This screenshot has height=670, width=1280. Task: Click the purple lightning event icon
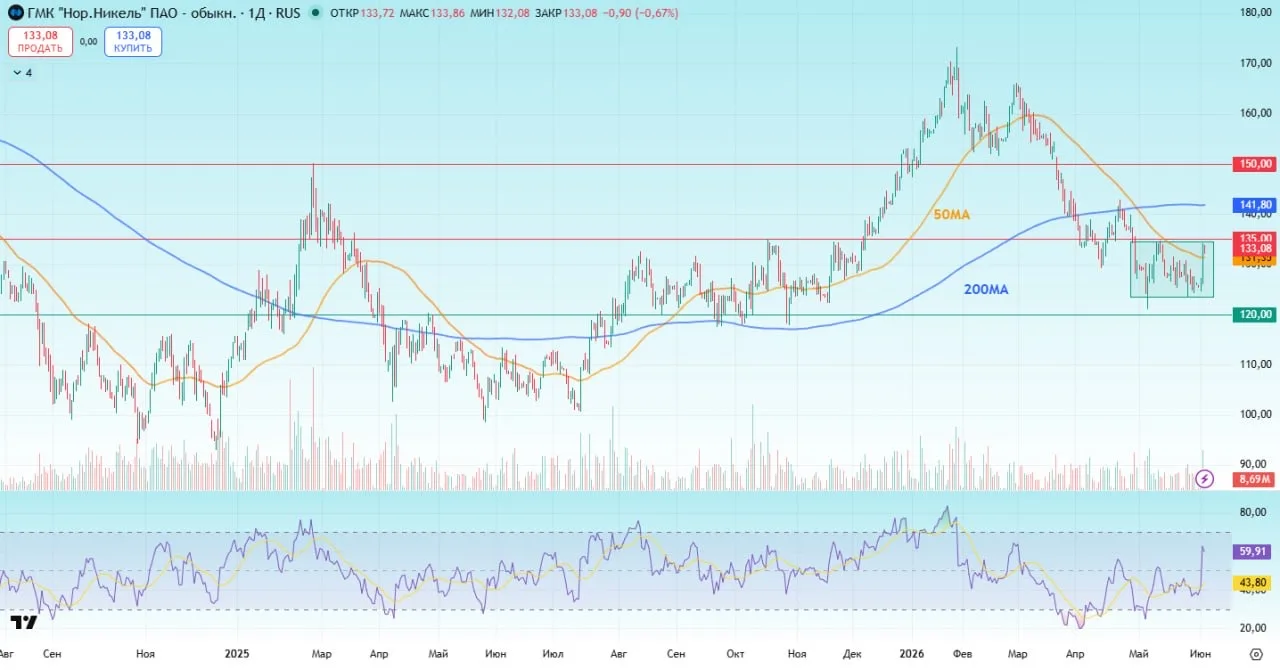coord(1205,479)
